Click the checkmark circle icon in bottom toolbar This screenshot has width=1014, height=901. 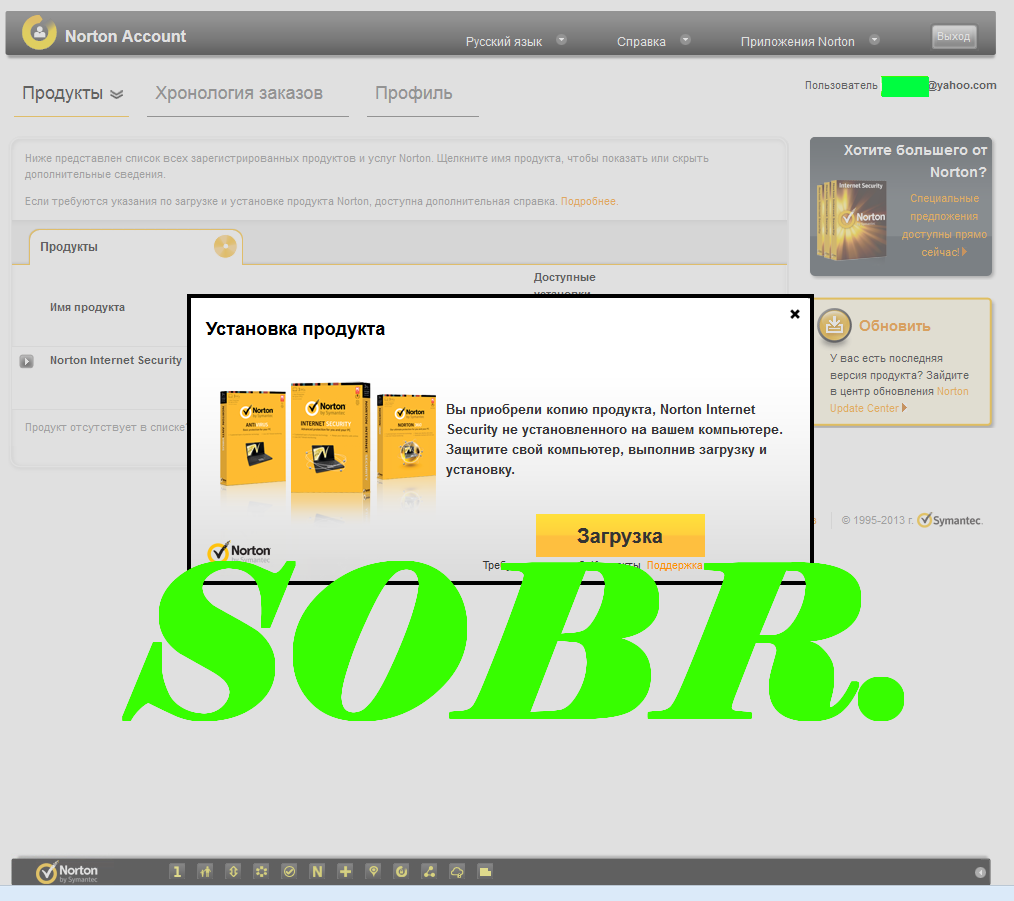coord(289,871)
